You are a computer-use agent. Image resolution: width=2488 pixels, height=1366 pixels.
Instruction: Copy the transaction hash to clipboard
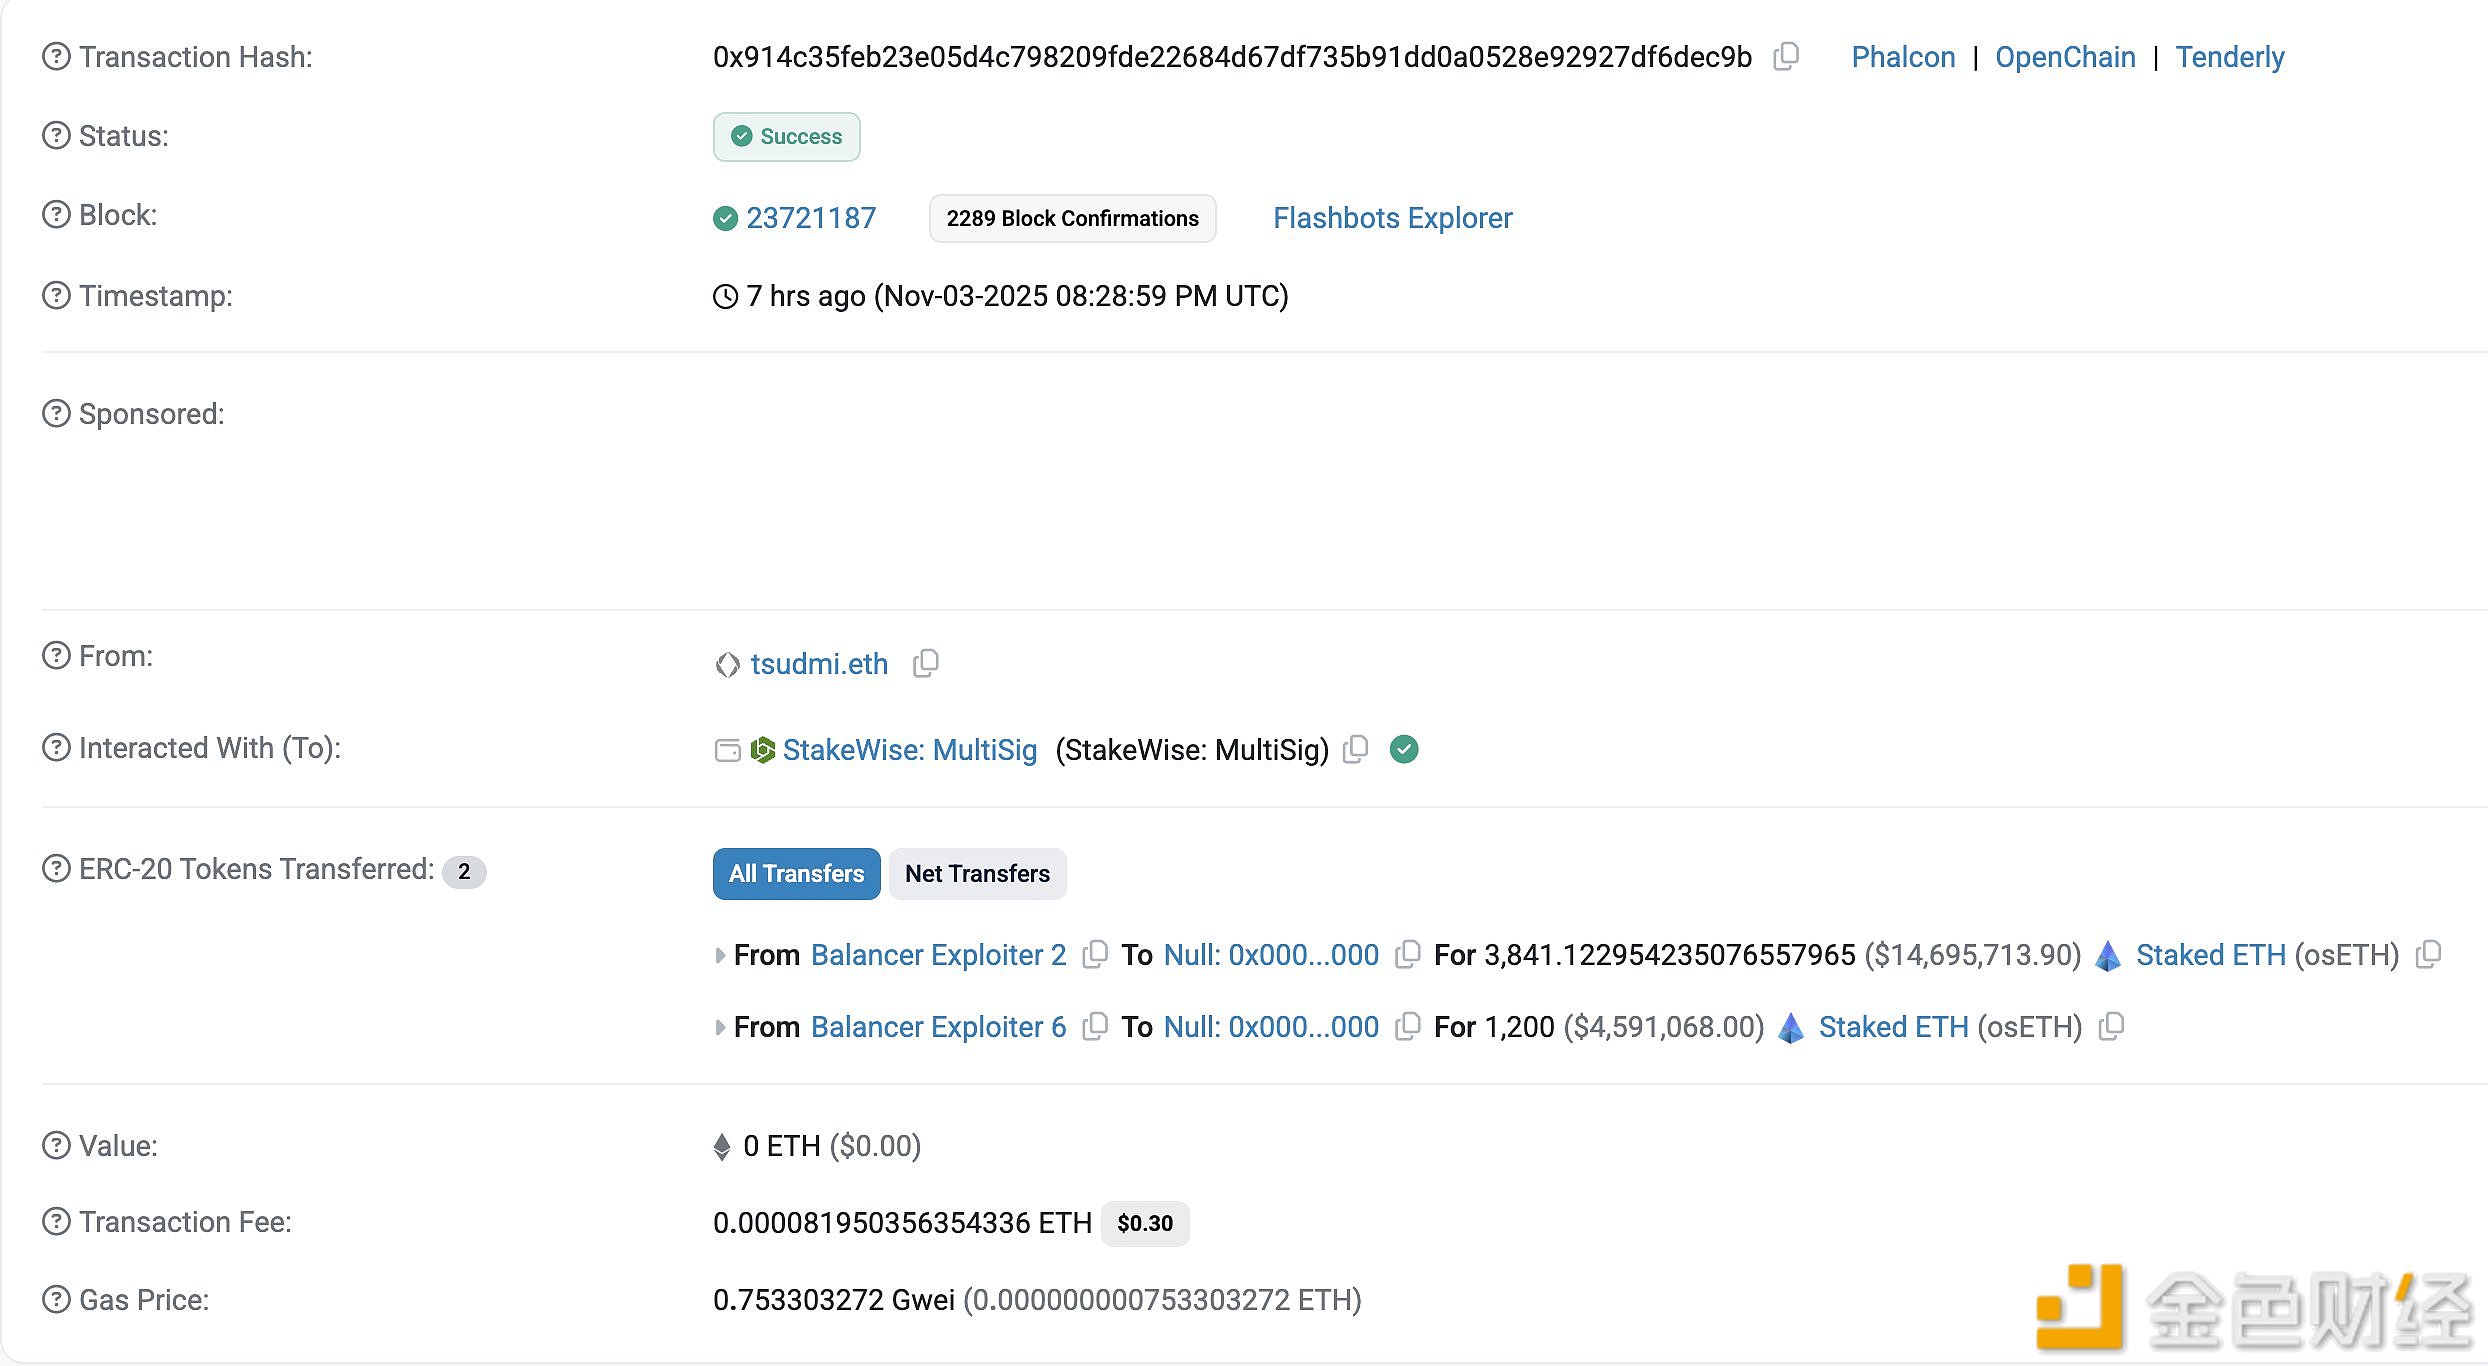[x=1786, y=57]
